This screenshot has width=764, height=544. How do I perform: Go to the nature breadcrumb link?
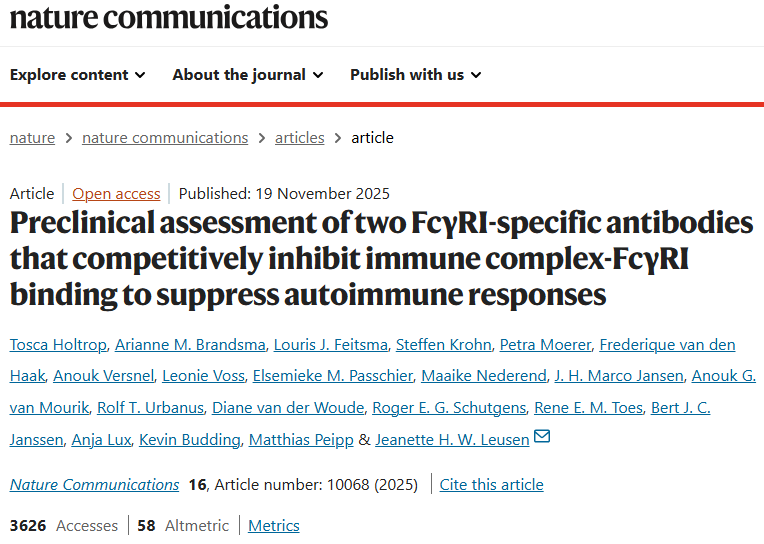(x=32, y=138)
